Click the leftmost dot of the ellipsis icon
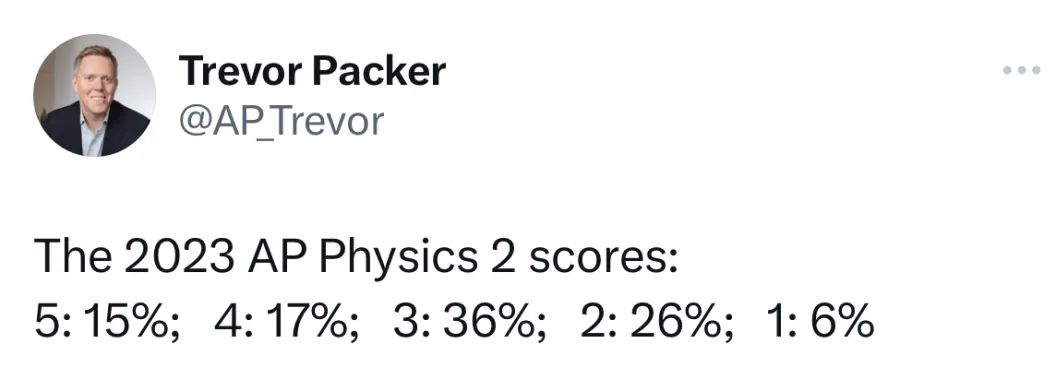This screenshot has width=1060, height=390. [1007, 70]
